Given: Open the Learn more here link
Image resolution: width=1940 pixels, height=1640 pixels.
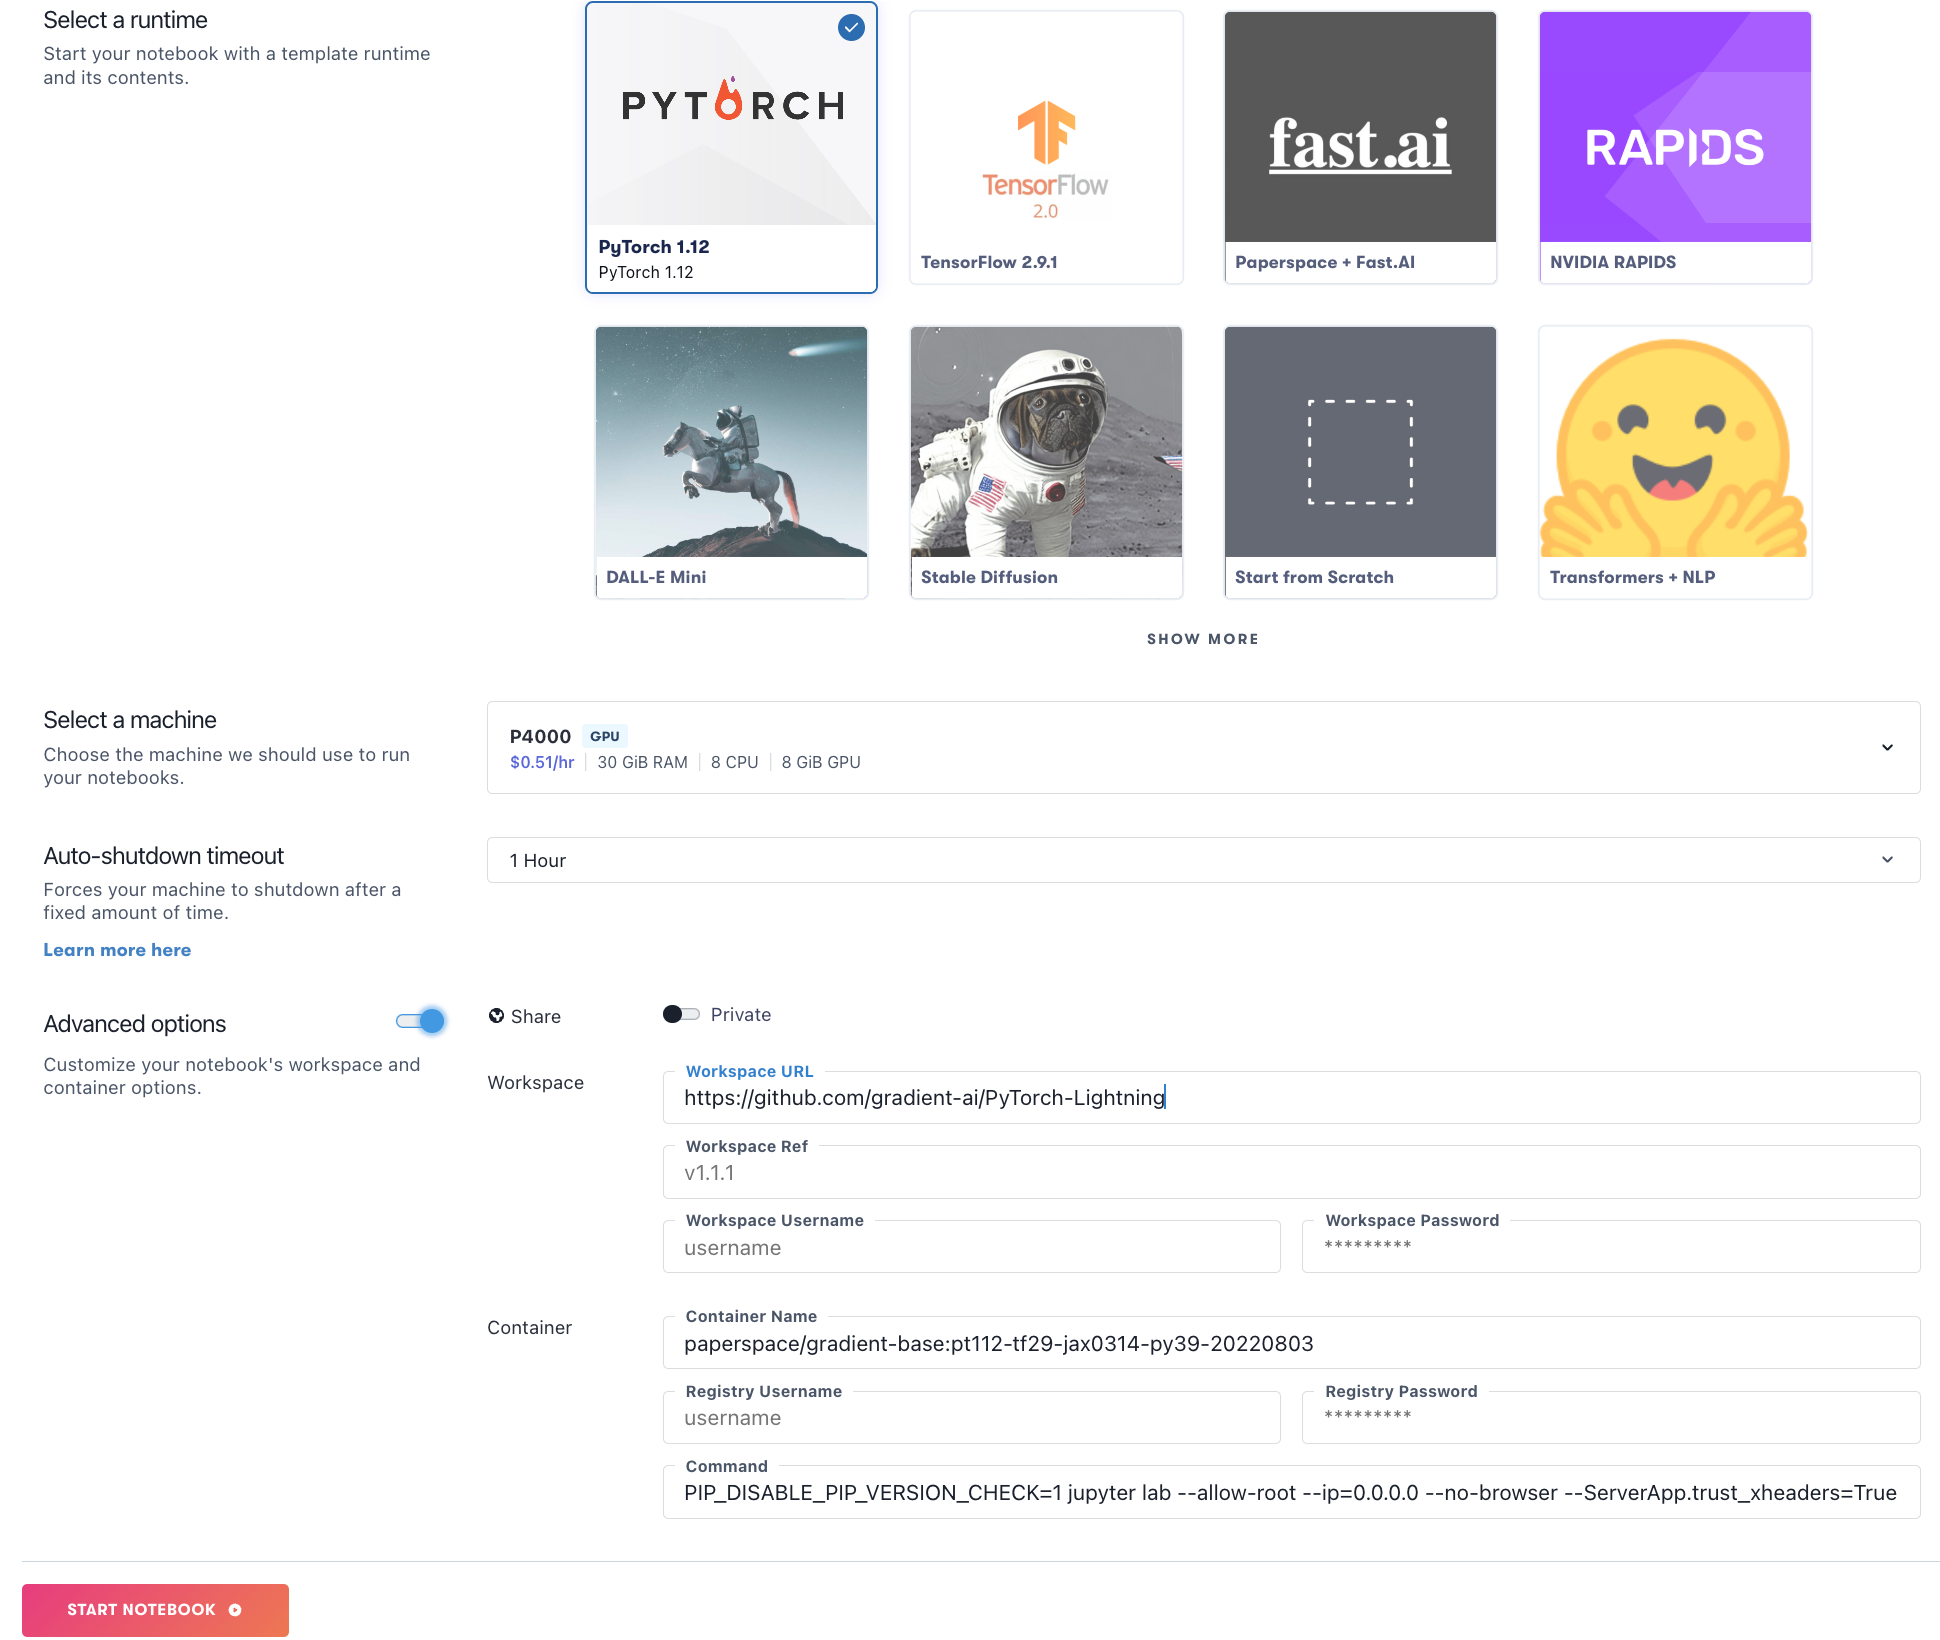Looking at the screenshot, I should [x=117, y=950].
